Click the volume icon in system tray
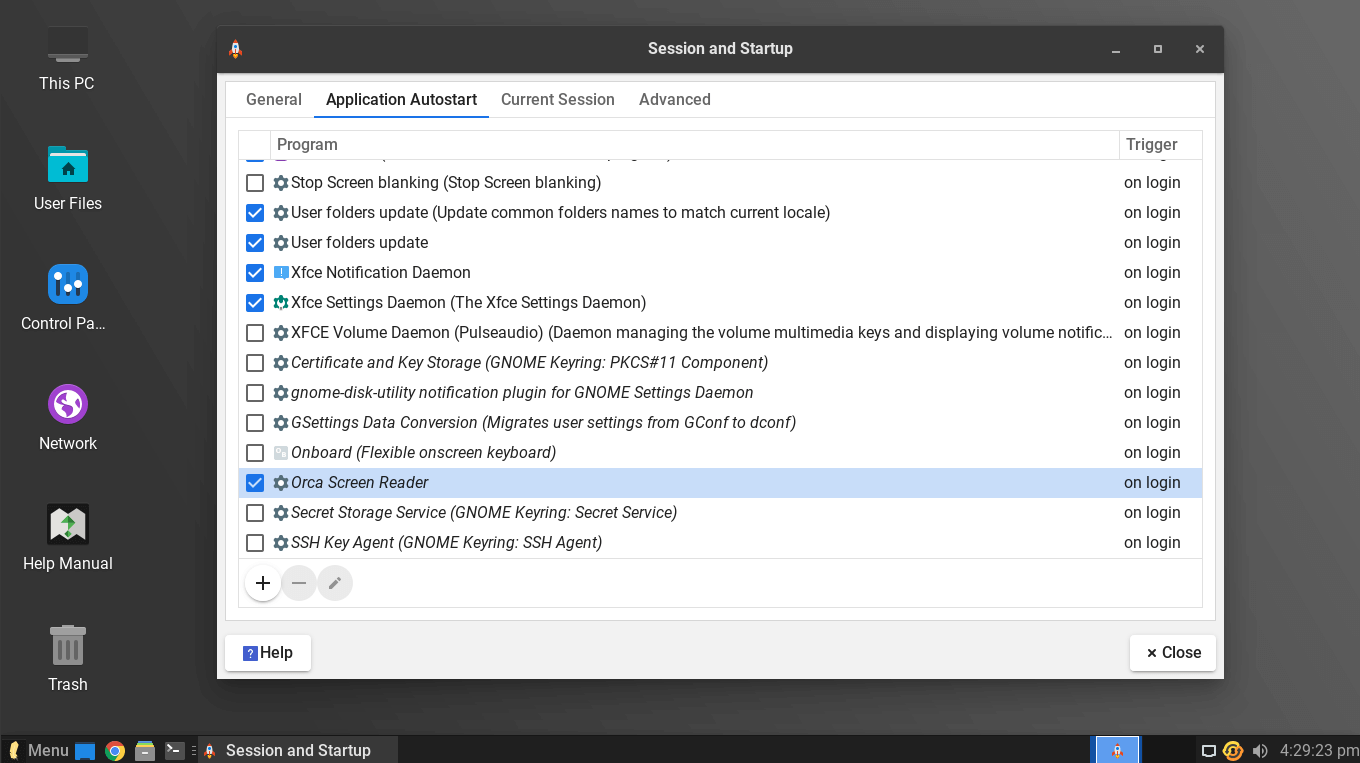The height and width of the screenshot is (763, 1360). tap(1260, 751)
